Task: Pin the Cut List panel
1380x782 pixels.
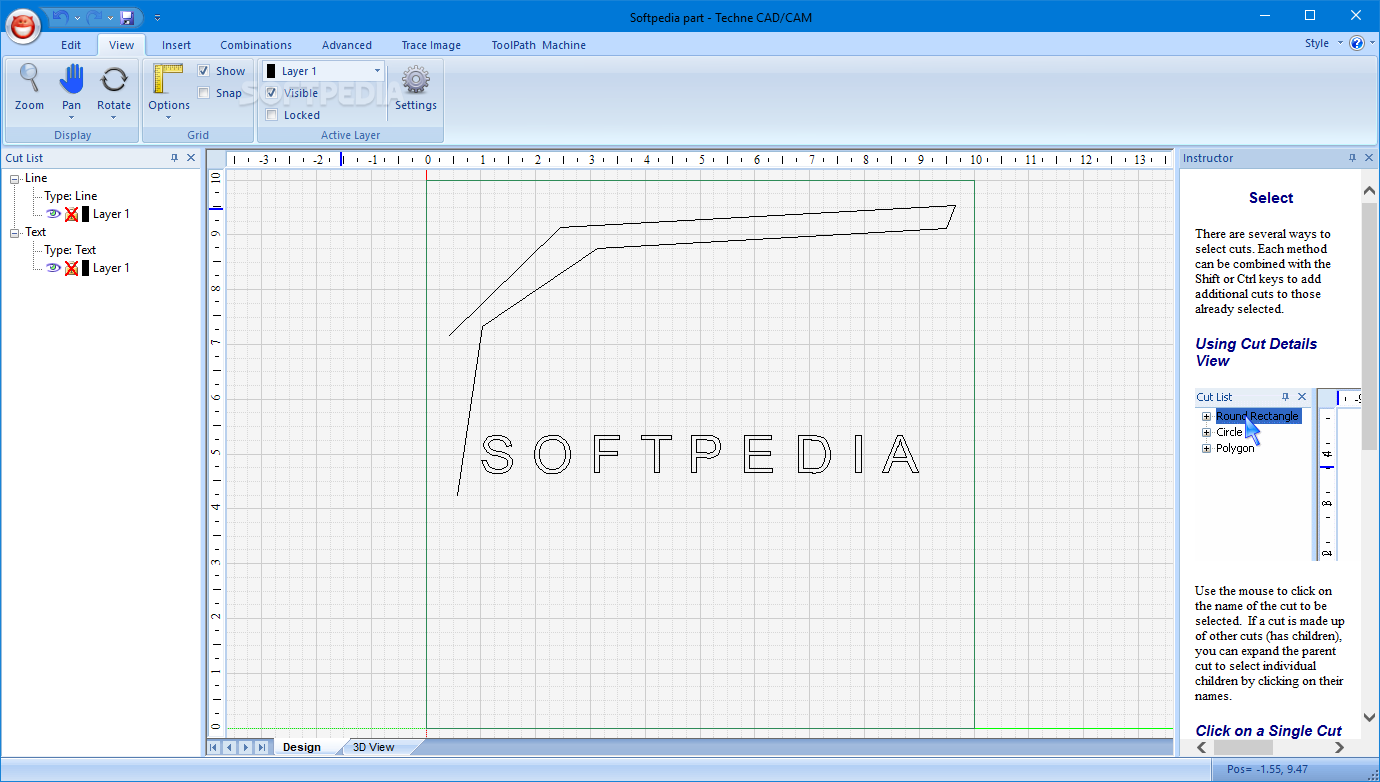Action: click(175, 158)
